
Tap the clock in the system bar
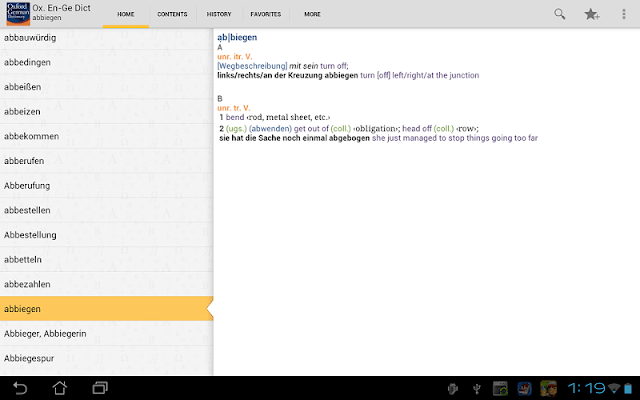586,388
